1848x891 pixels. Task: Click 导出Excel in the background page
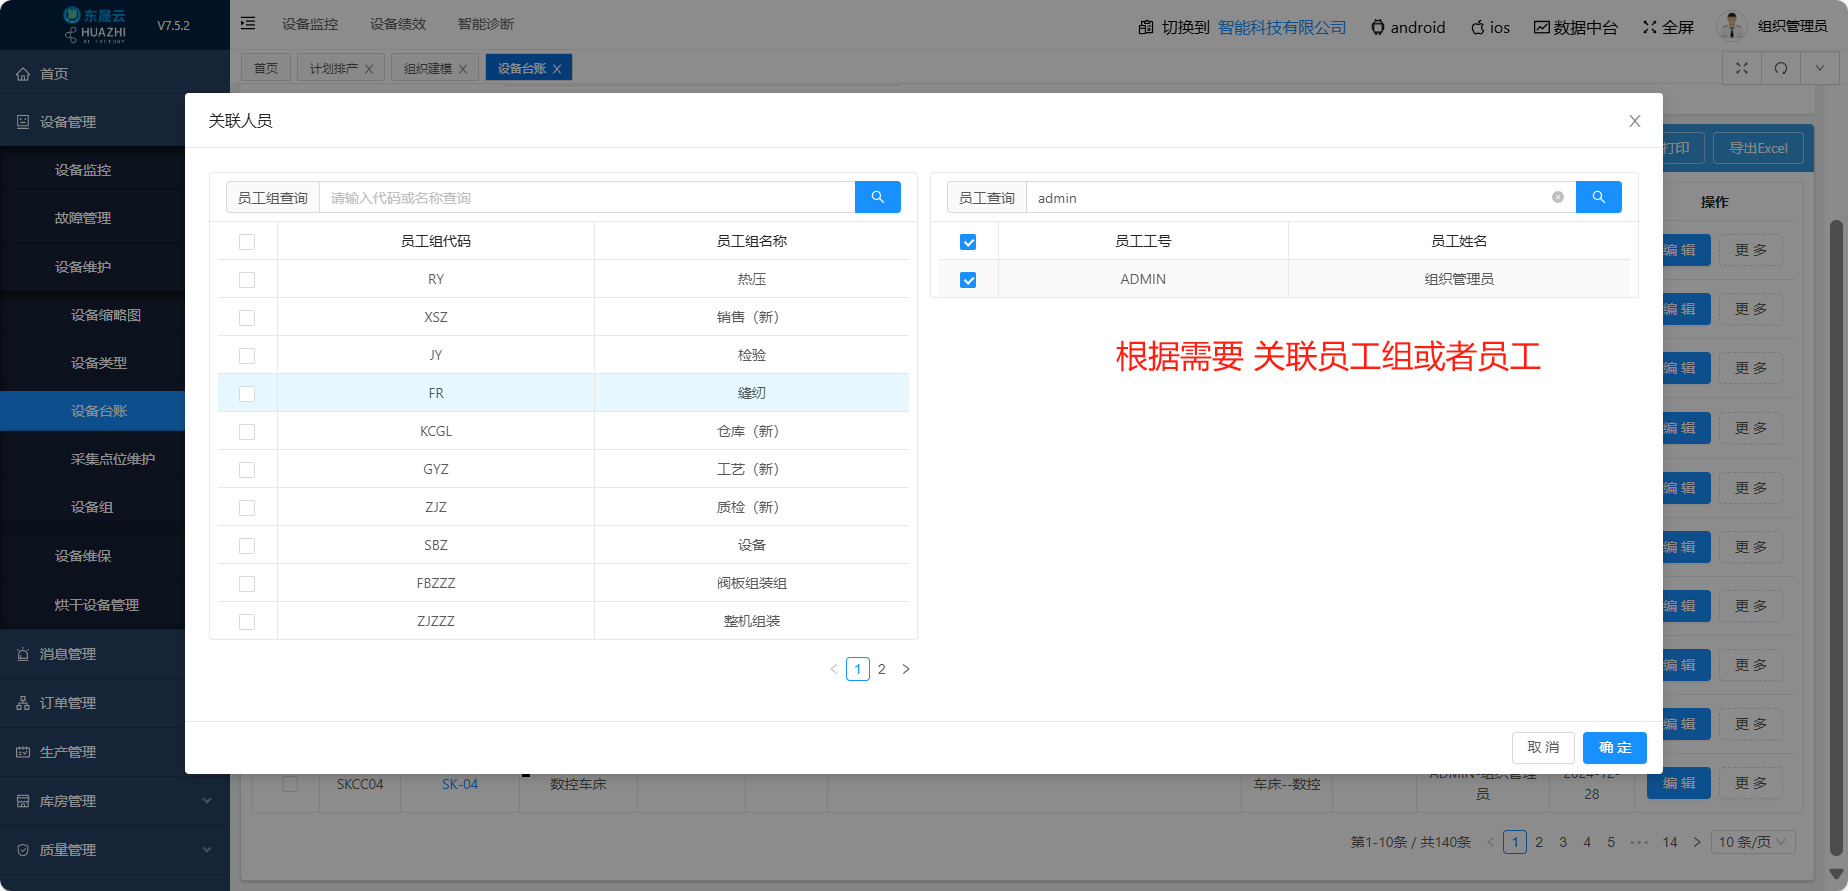click(x=1759, y=148)
